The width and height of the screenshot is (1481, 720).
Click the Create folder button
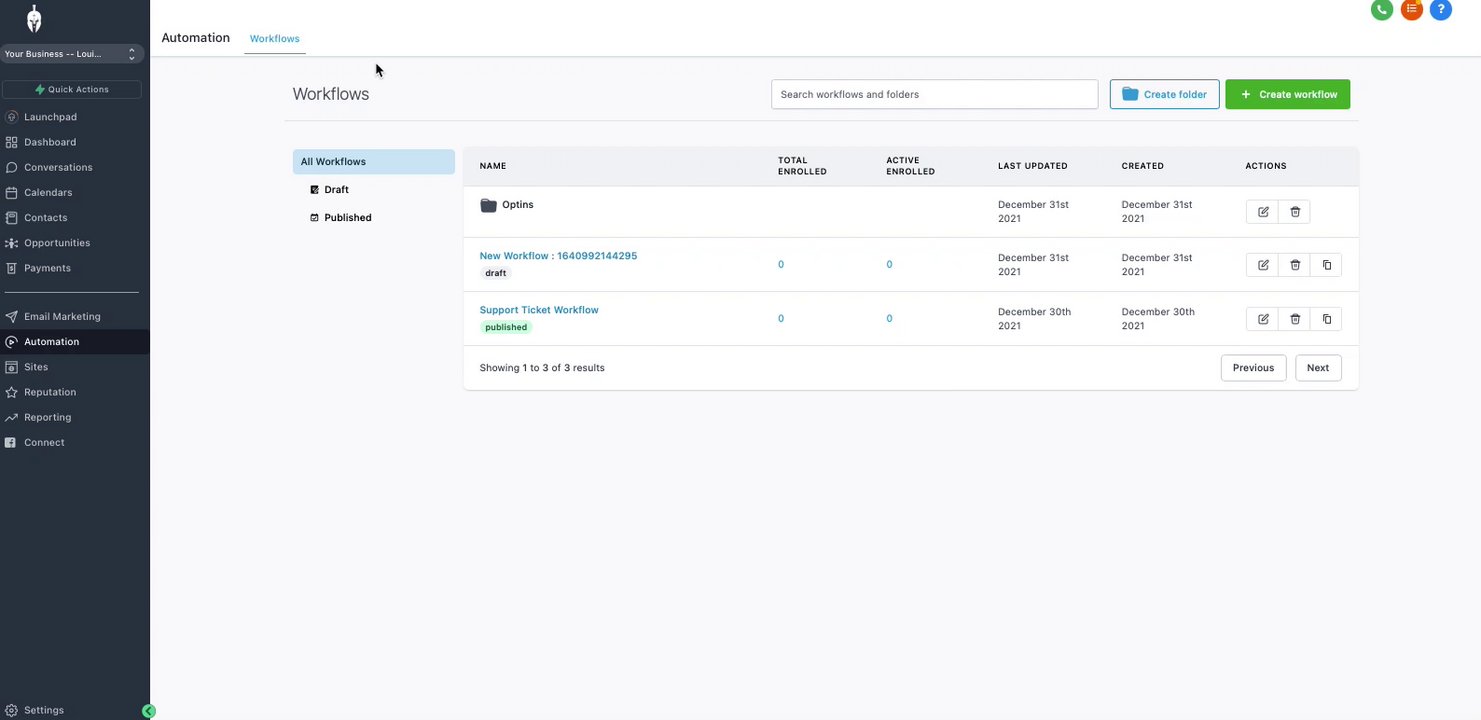click(x=1164, y=95)
